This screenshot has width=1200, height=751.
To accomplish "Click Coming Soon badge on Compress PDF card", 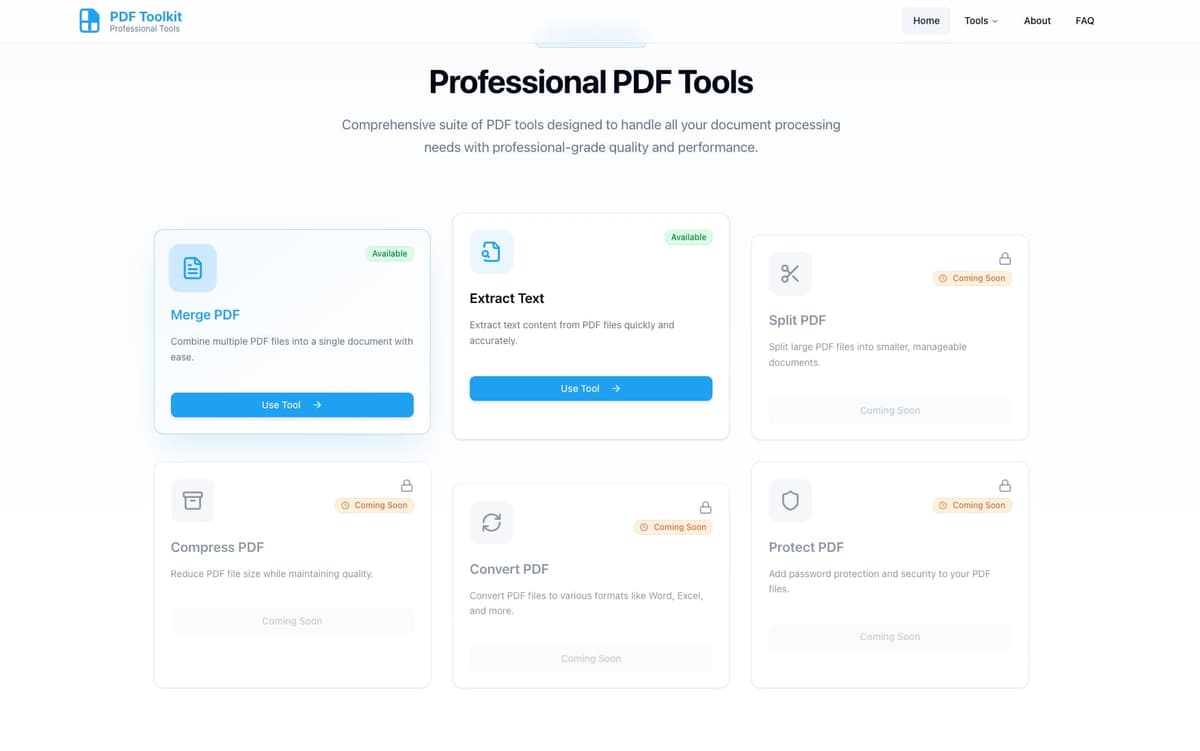I will point(374,505).
